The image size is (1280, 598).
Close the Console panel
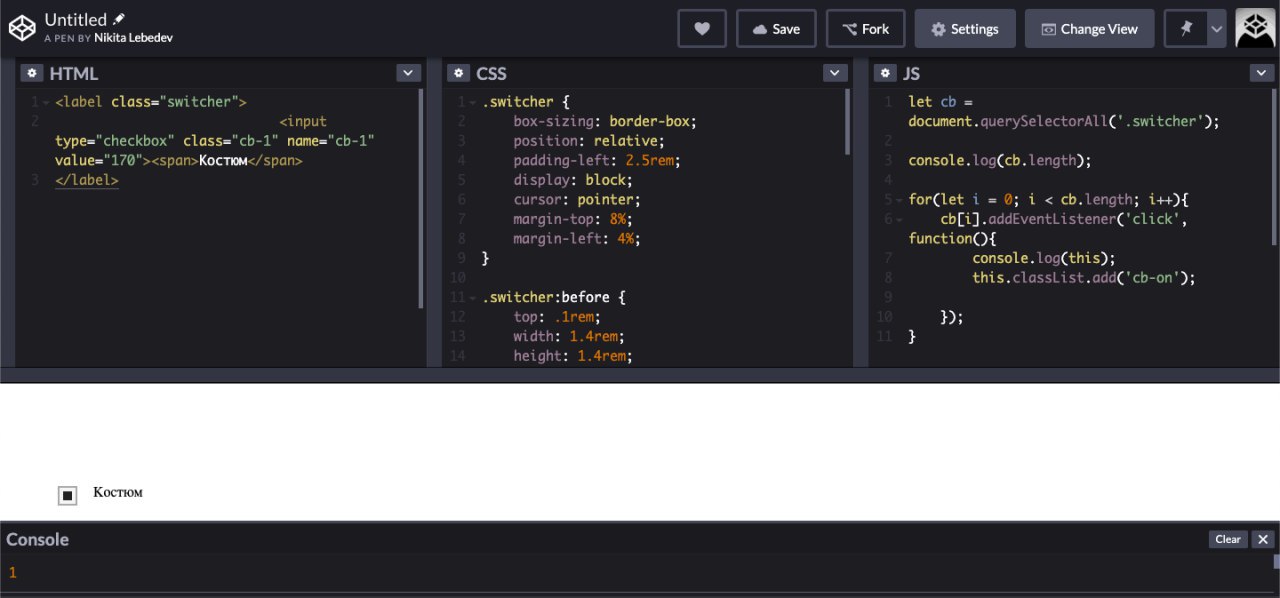1263,539
